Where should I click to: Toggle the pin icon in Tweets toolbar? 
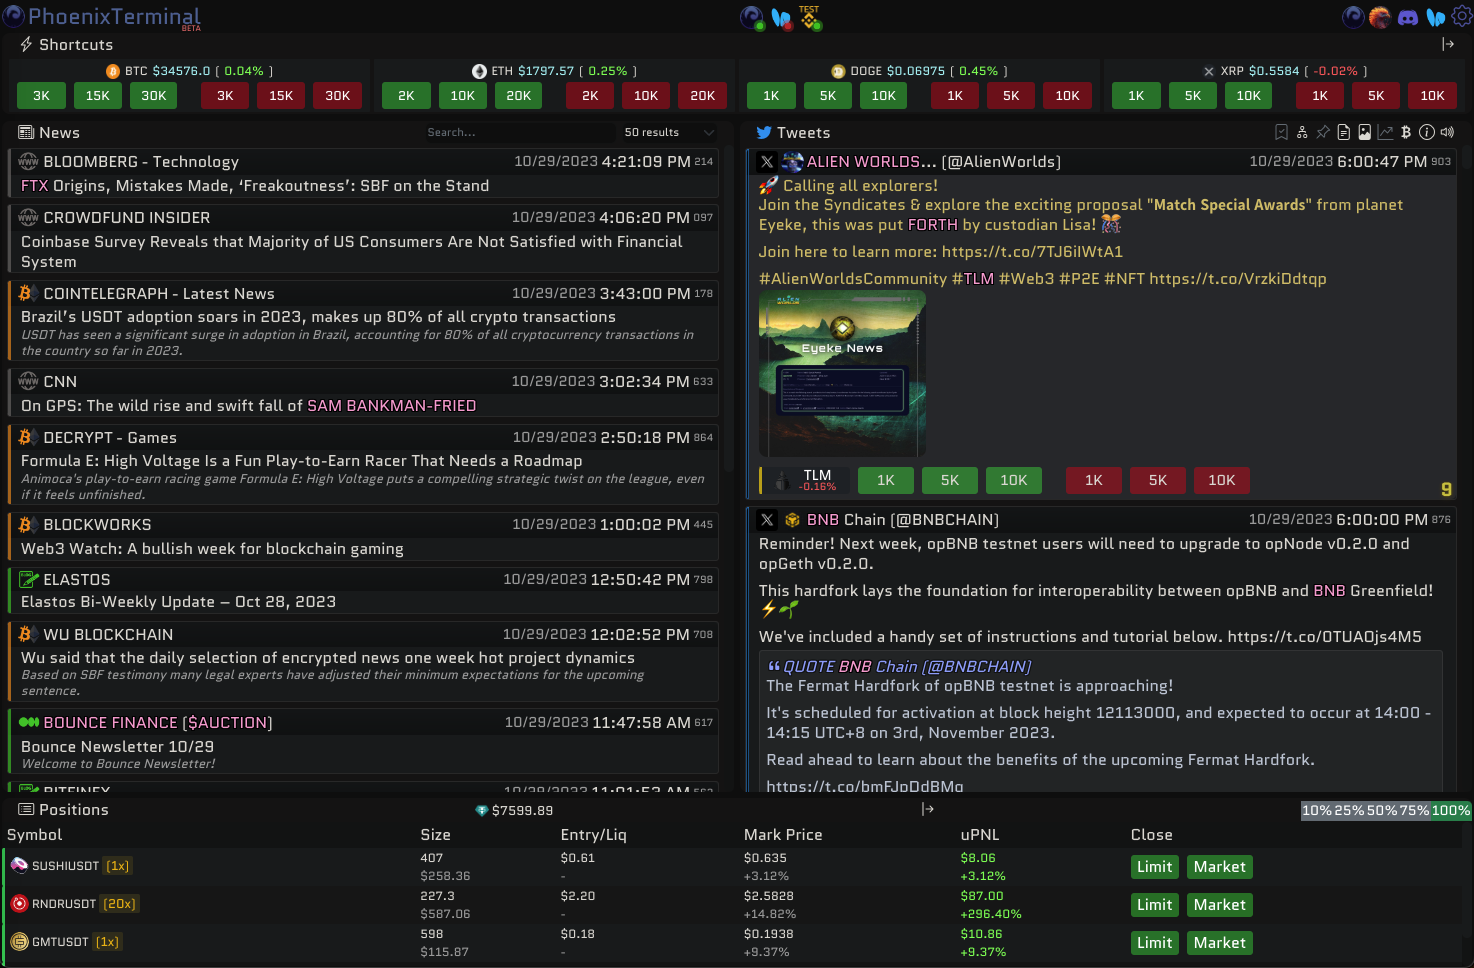coord(1323,132)
